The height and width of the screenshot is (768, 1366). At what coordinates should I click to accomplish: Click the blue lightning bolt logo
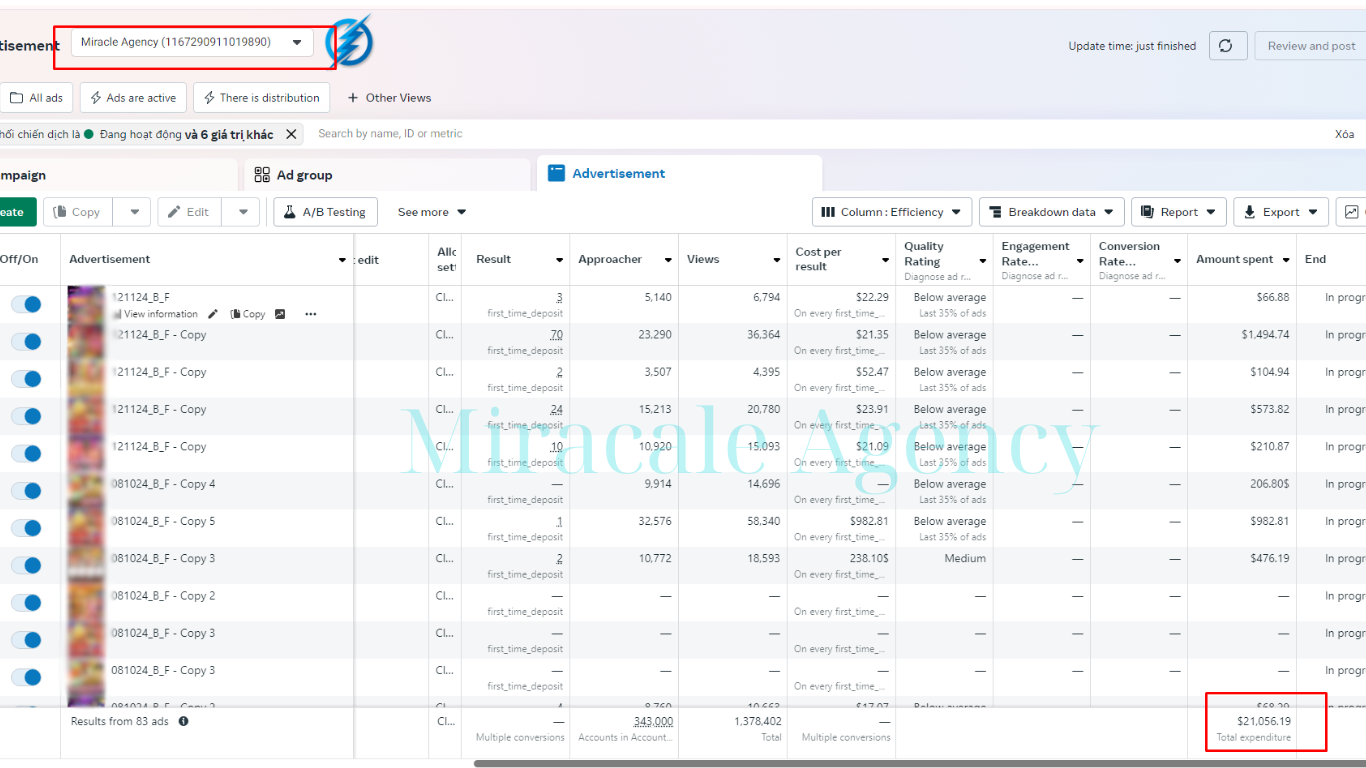350,42
